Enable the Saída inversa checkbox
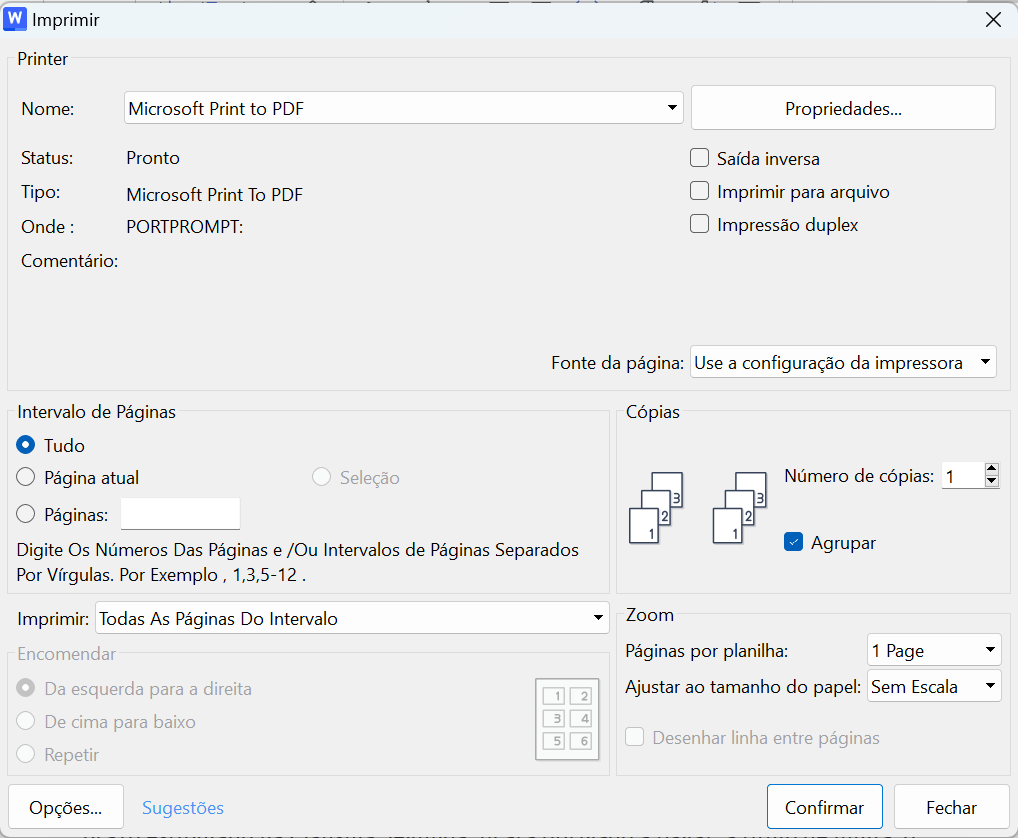 click(x=698, y=157)
